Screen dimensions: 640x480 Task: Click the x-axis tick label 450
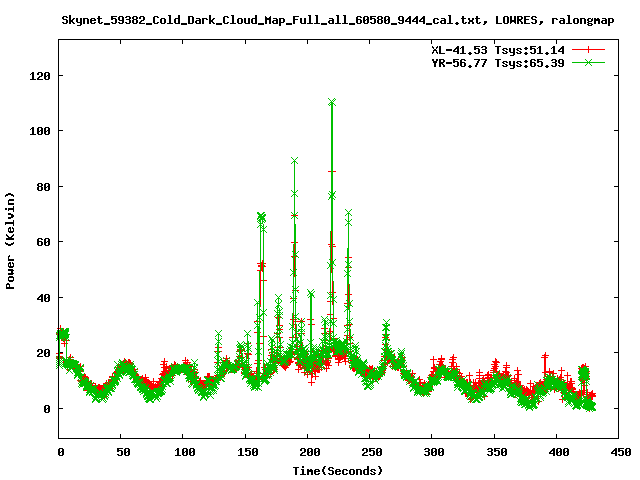620,452
